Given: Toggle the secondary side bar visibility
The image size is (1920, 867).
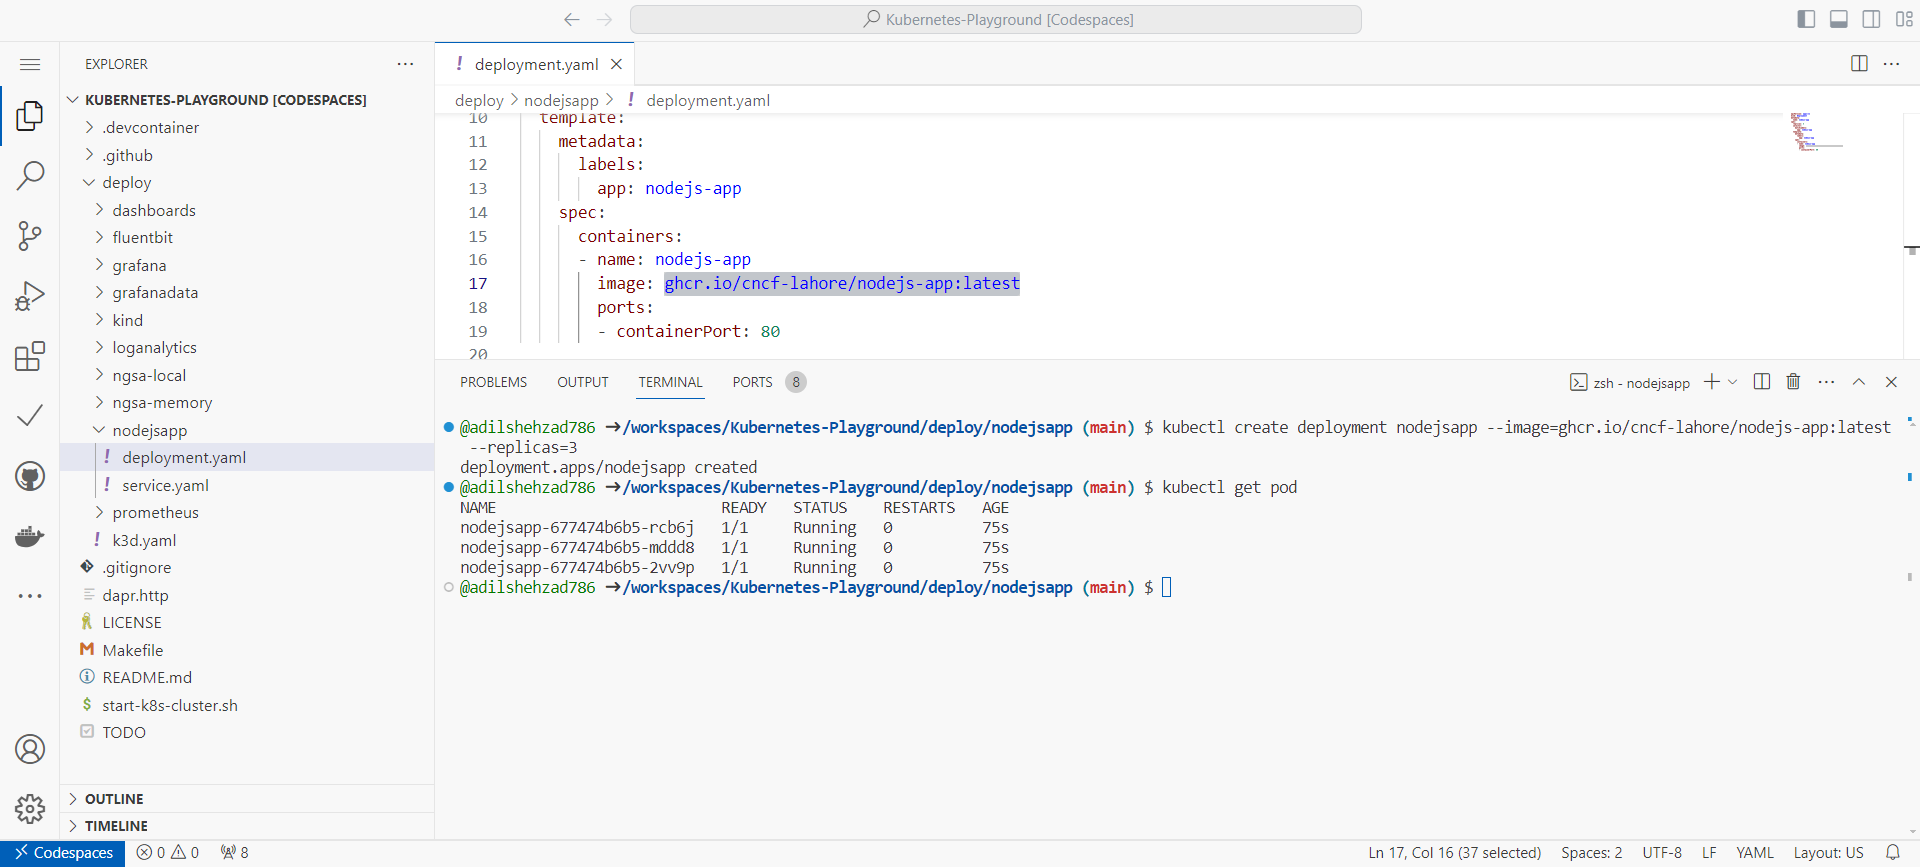Looking at the screenshot, I should tap(1871, 19).
